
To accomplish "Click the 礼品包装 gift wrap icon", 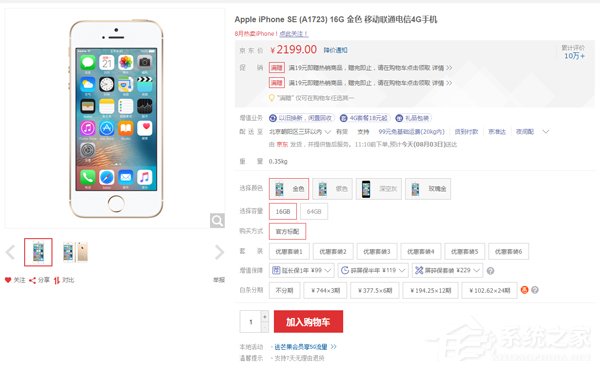I will 399,118.
